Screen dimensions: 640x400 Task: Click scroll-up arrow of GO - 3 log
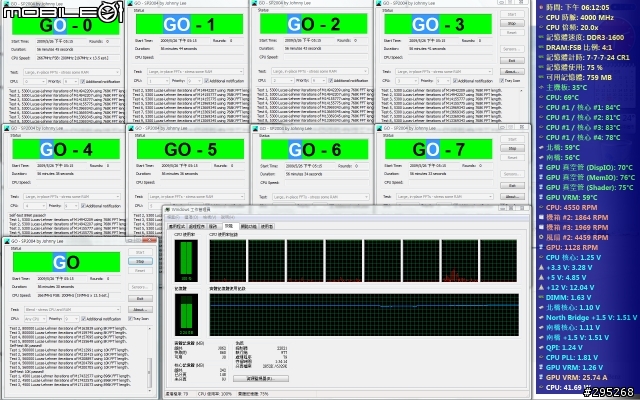[x=522, y=91]
